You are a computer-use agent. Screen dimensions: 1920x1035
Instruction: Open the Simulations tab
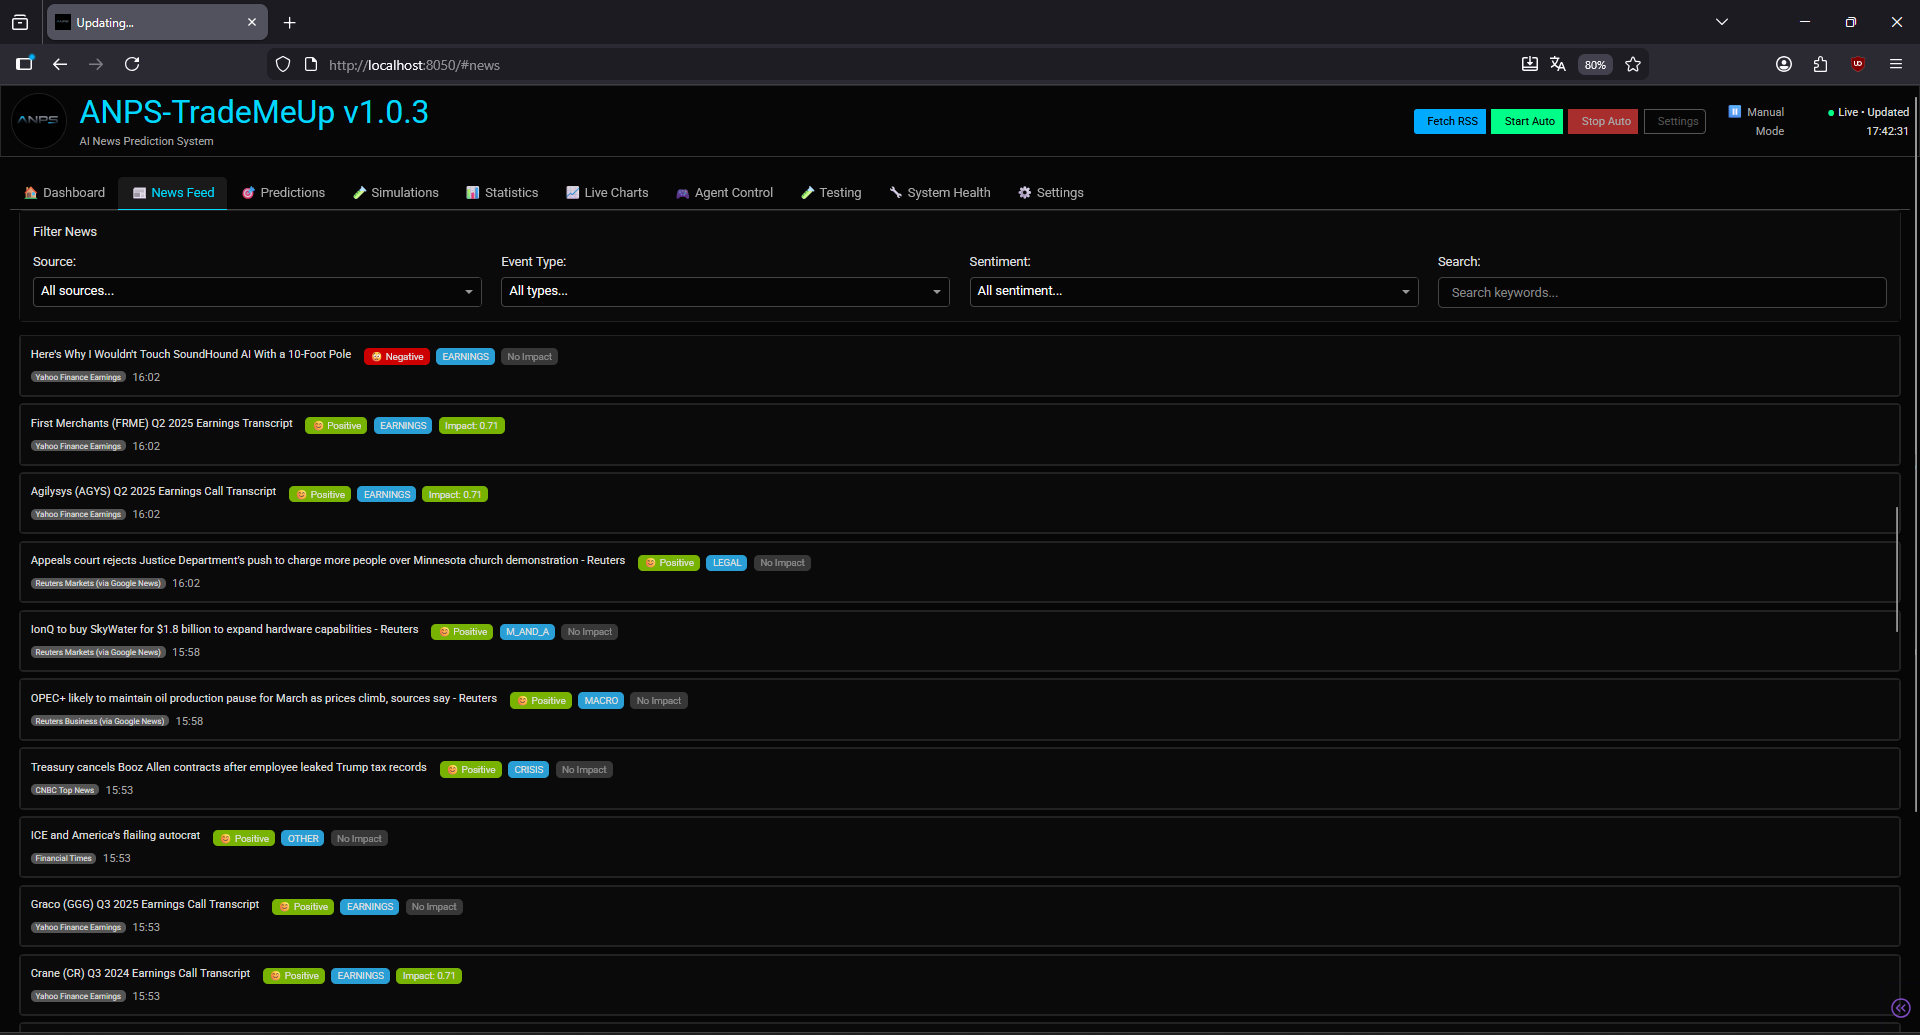coord(396,193)
